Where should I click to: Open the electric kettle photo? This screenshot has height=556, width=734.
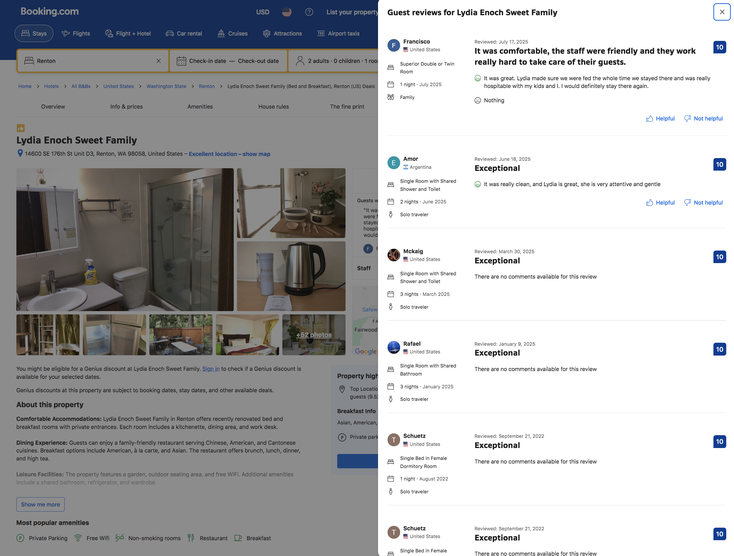[x=291, y=276]
